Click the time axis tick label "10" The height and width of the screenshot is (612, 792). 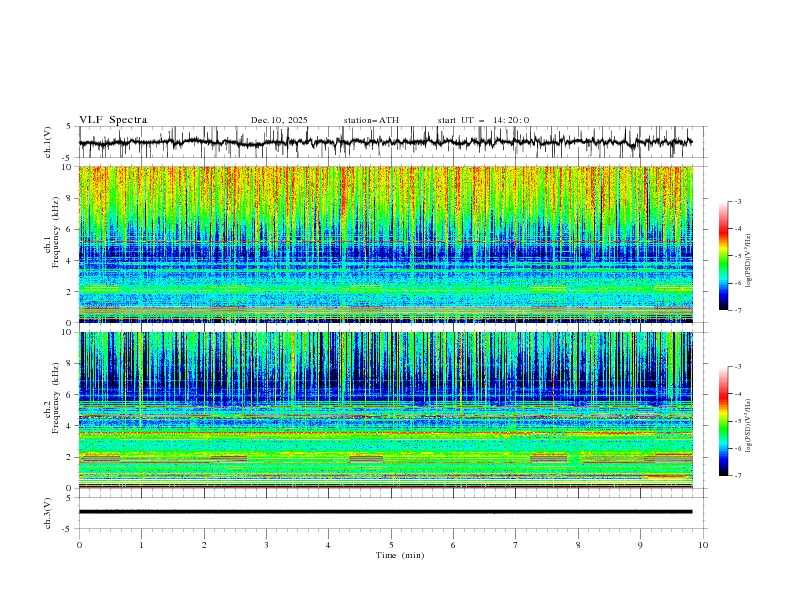(703, 545)
